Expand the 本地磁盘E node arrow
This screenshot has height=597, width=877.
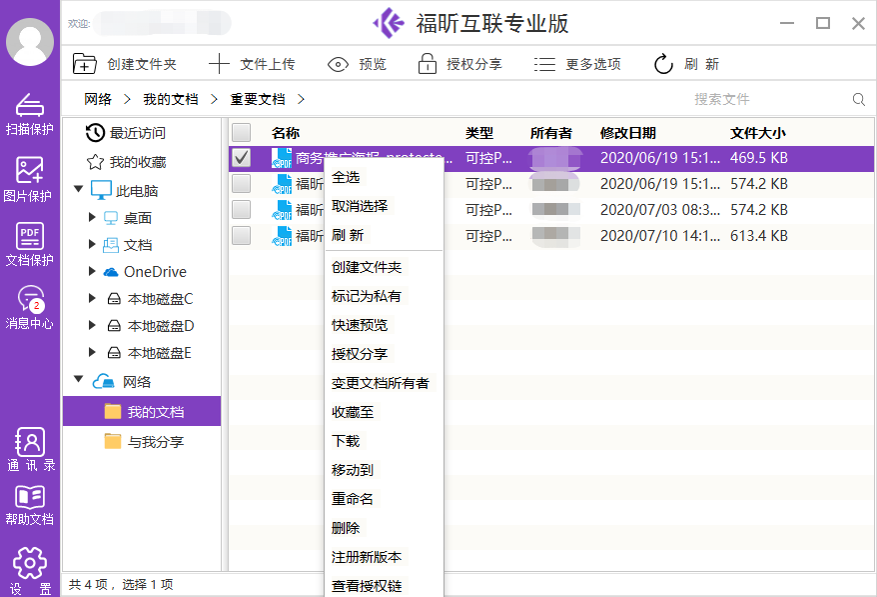click(92, 352)
